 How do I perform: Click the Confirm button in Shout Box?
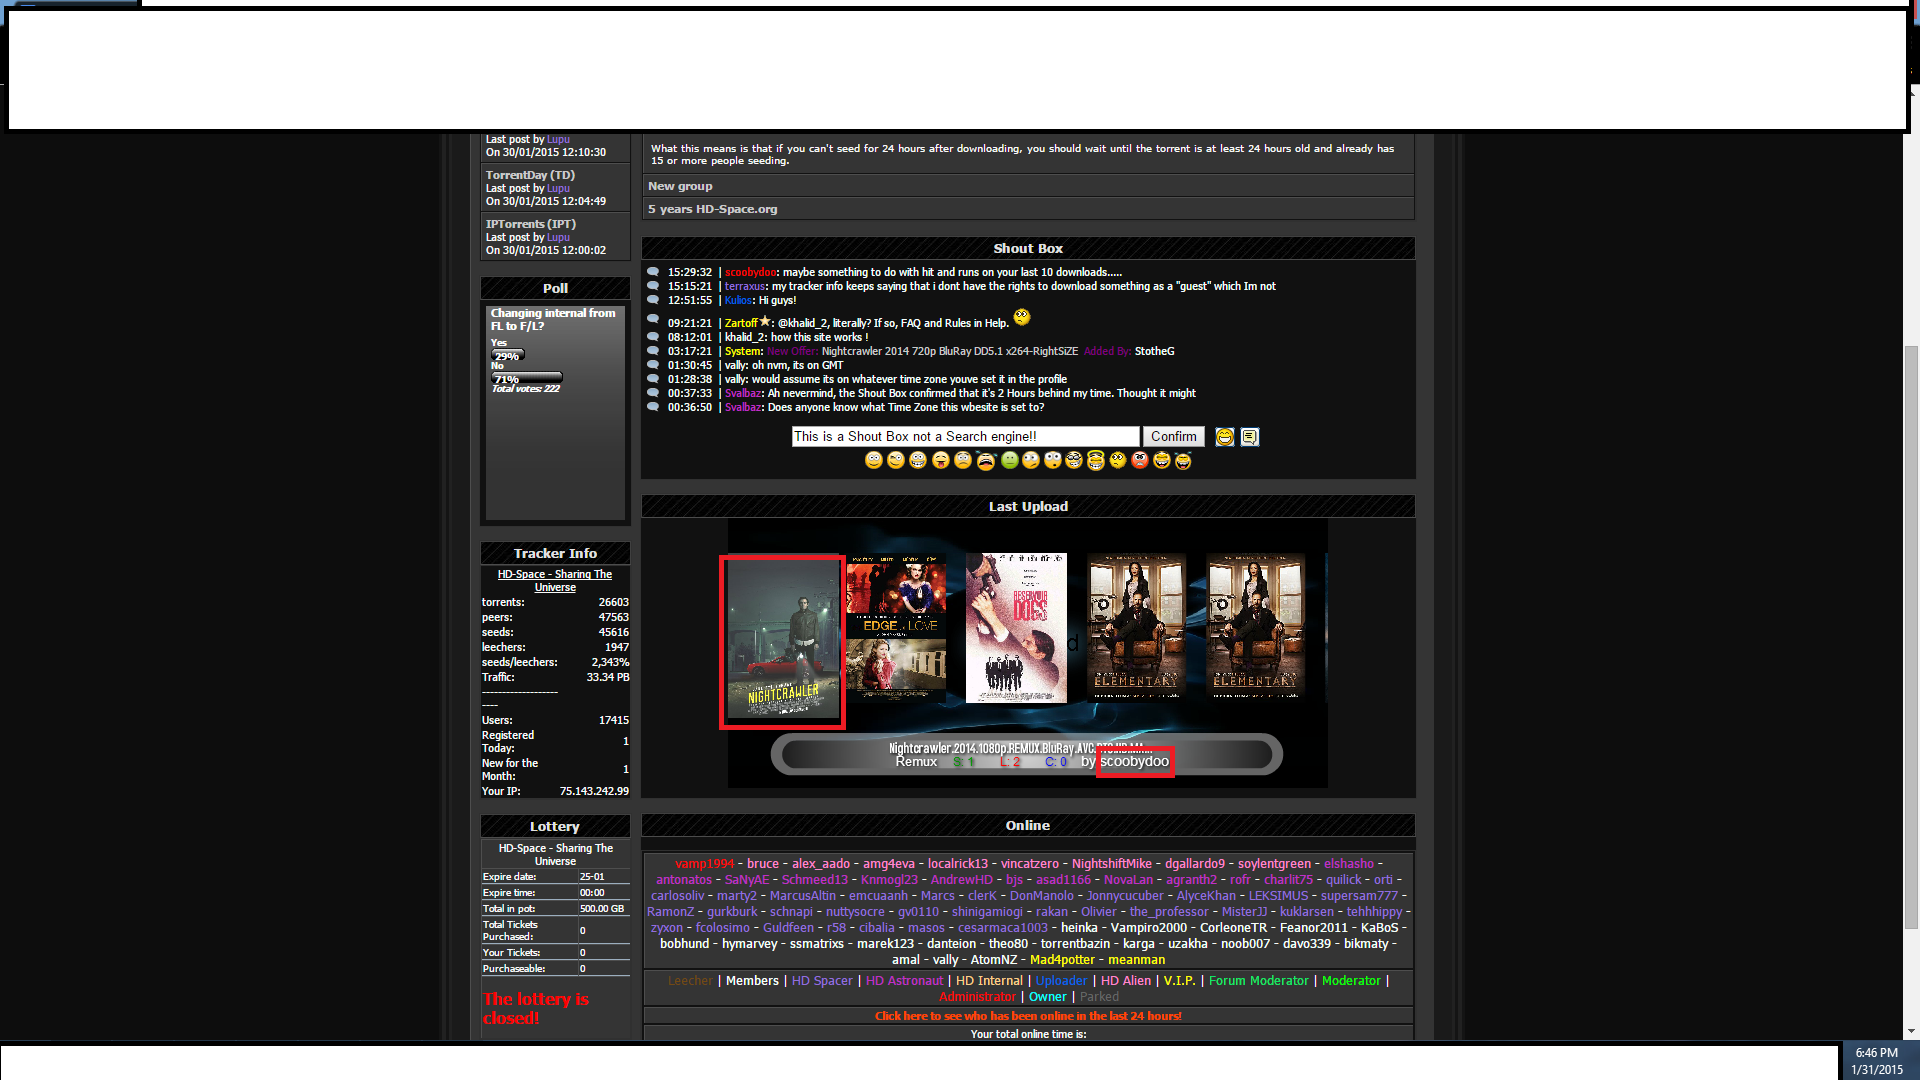point(1173,437)
